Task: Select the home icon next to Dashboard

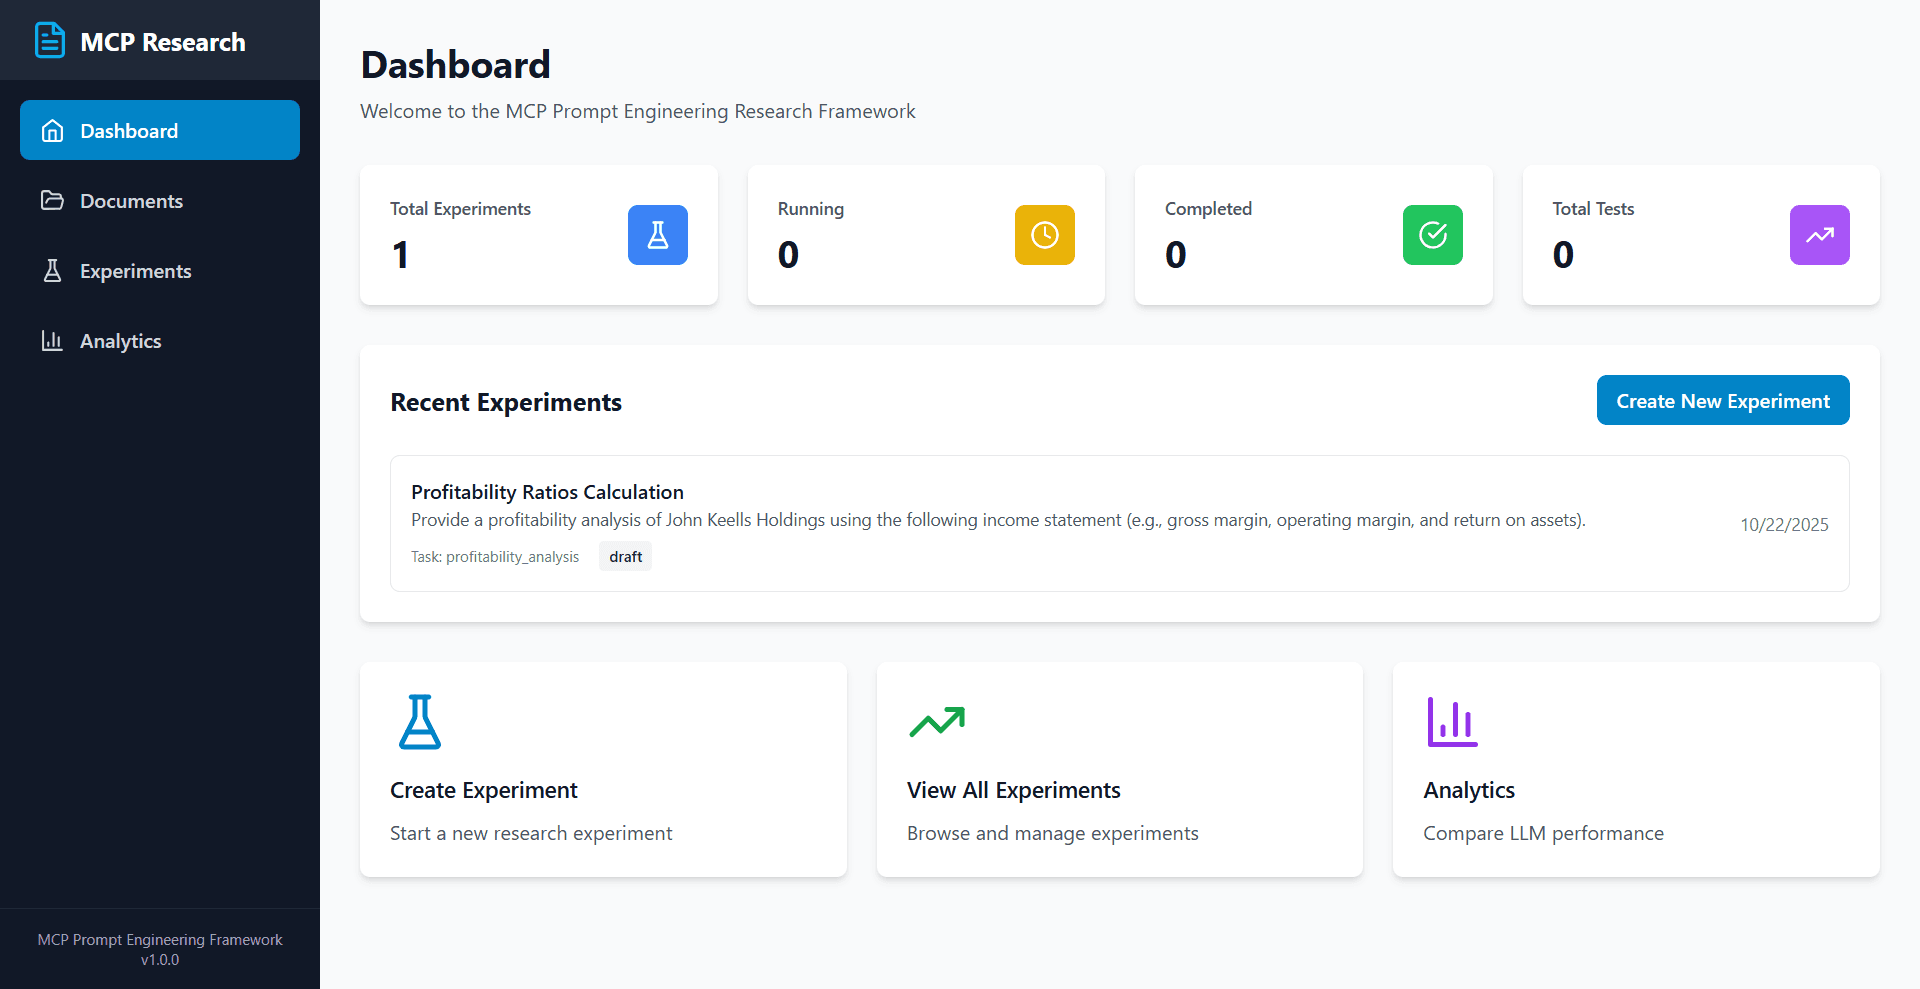Action: pyautogui.click(x=53, y=130)
